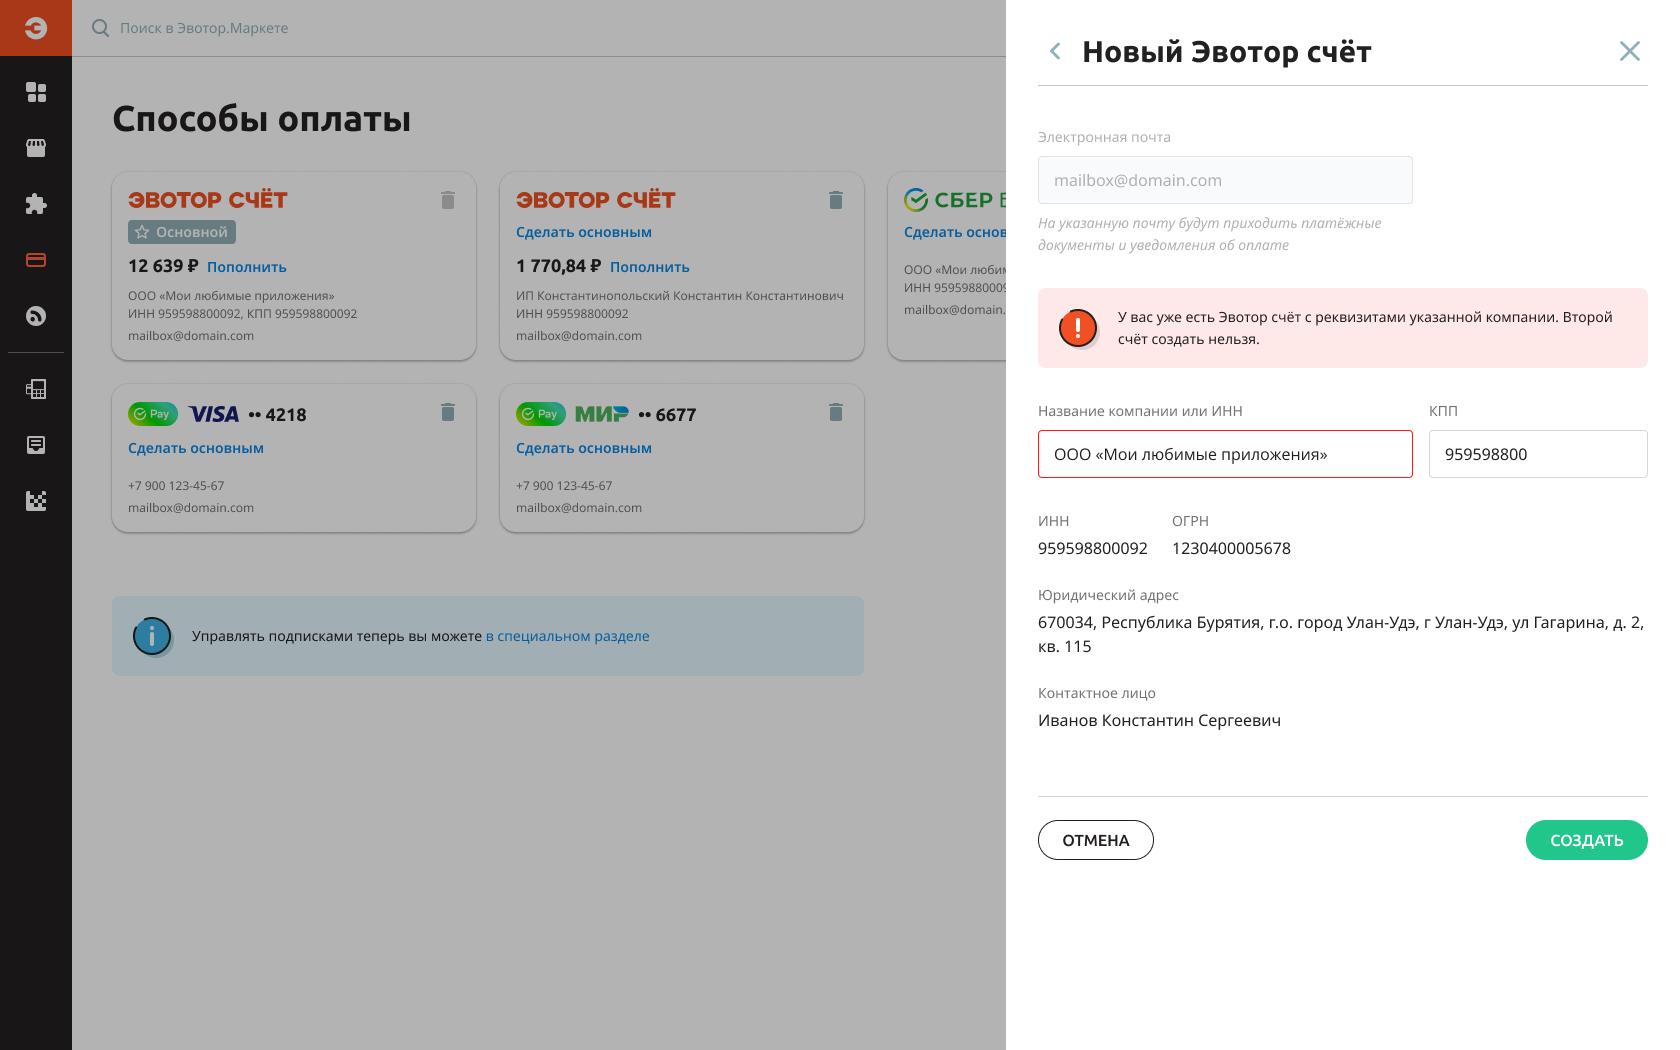Click the Способы оплаты heading
1680x1050 pixels.
pyautogui.click(x=262, y=119)
